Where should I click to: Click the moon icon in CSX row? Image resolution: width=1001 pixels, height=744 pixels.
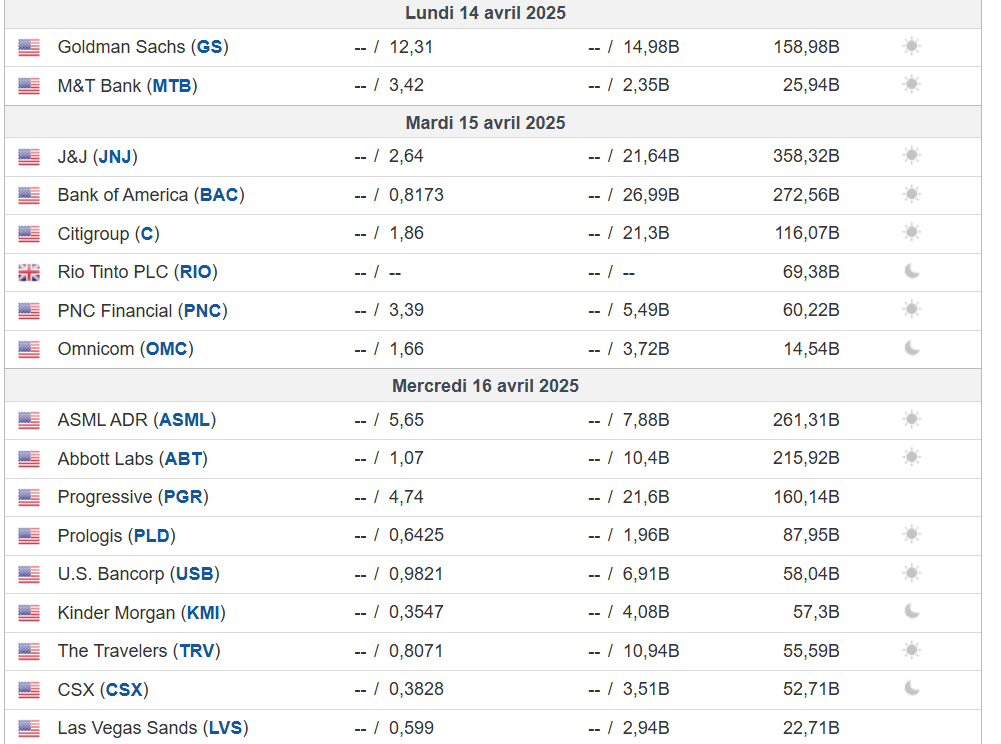point(911,688)
